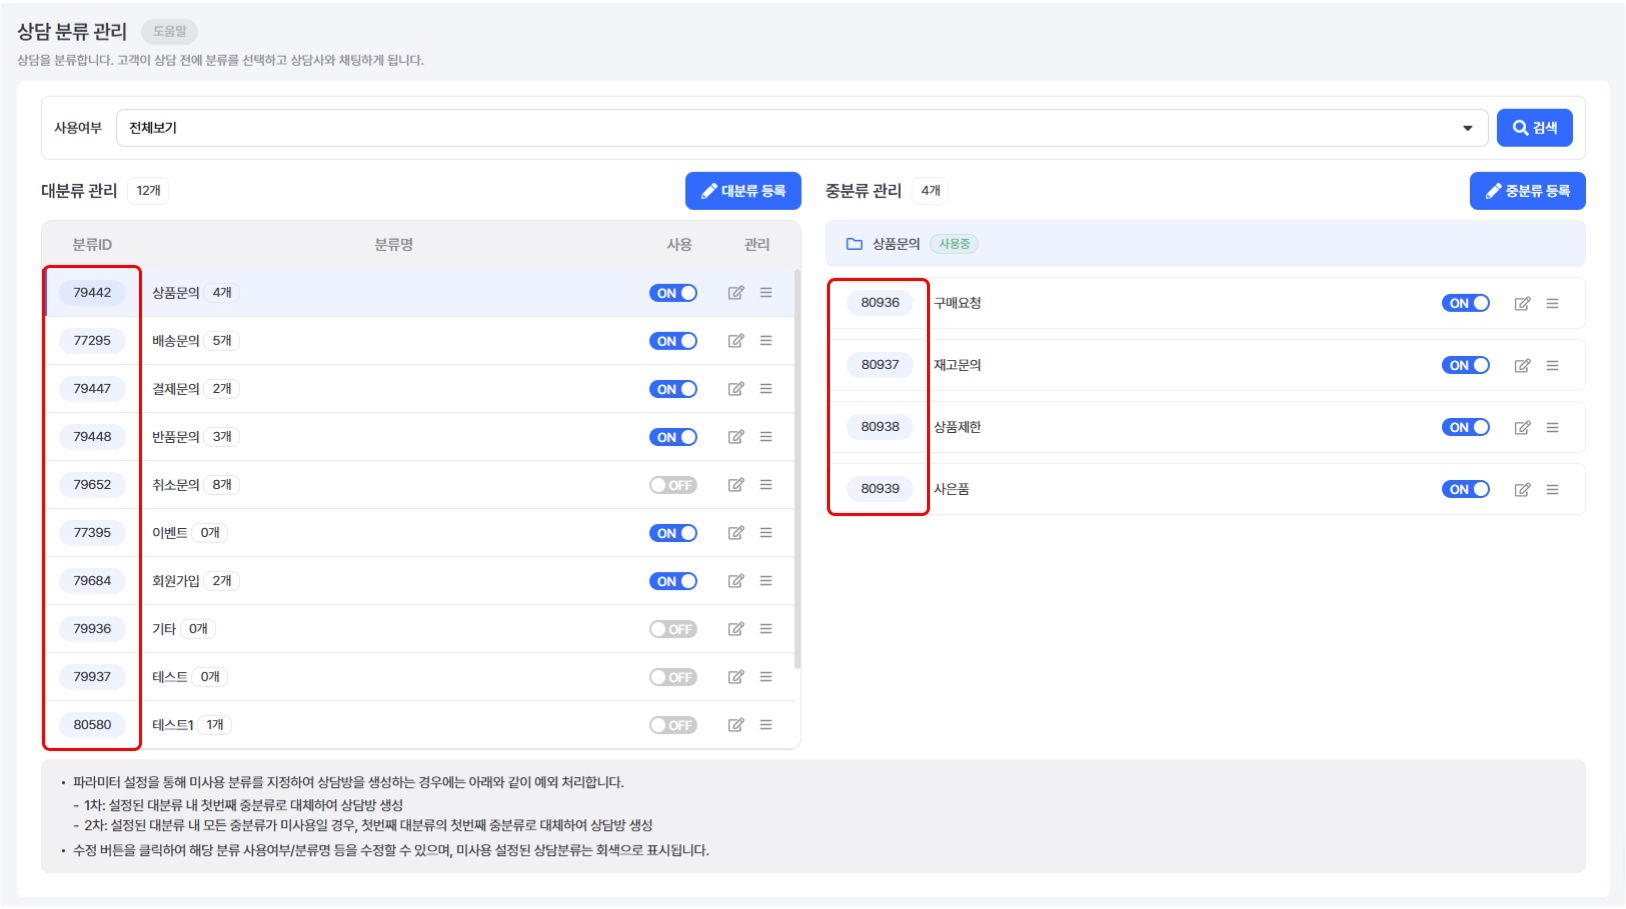The height and width of the screenshot is (909, 1626).
Task: Turn off the 결제문의 ON toggle
Action: coord(673,389)
